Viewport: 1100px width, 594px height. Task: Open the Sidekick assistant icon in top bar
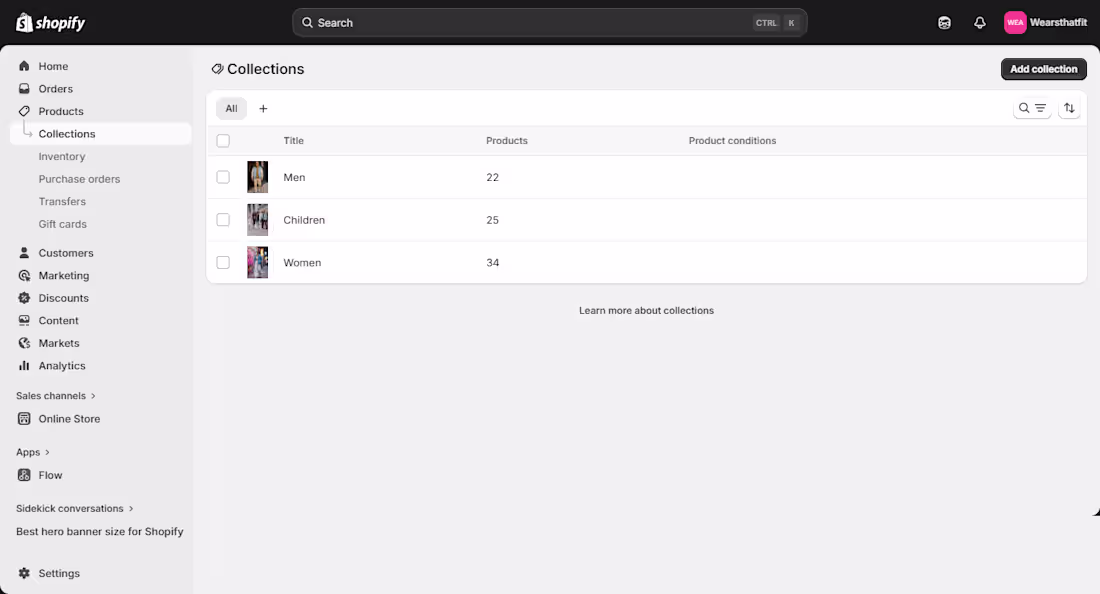tap(943, 22)
